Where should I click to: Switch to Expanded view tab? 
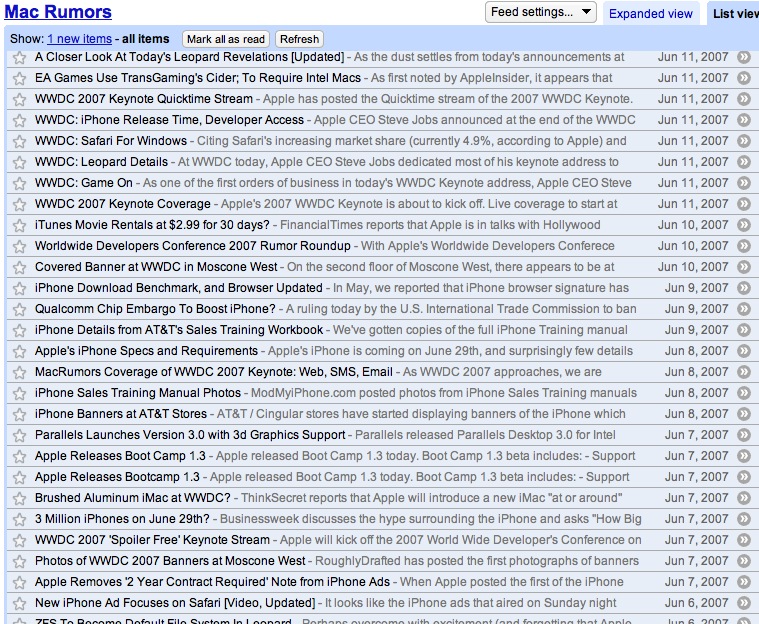(651, 14)
